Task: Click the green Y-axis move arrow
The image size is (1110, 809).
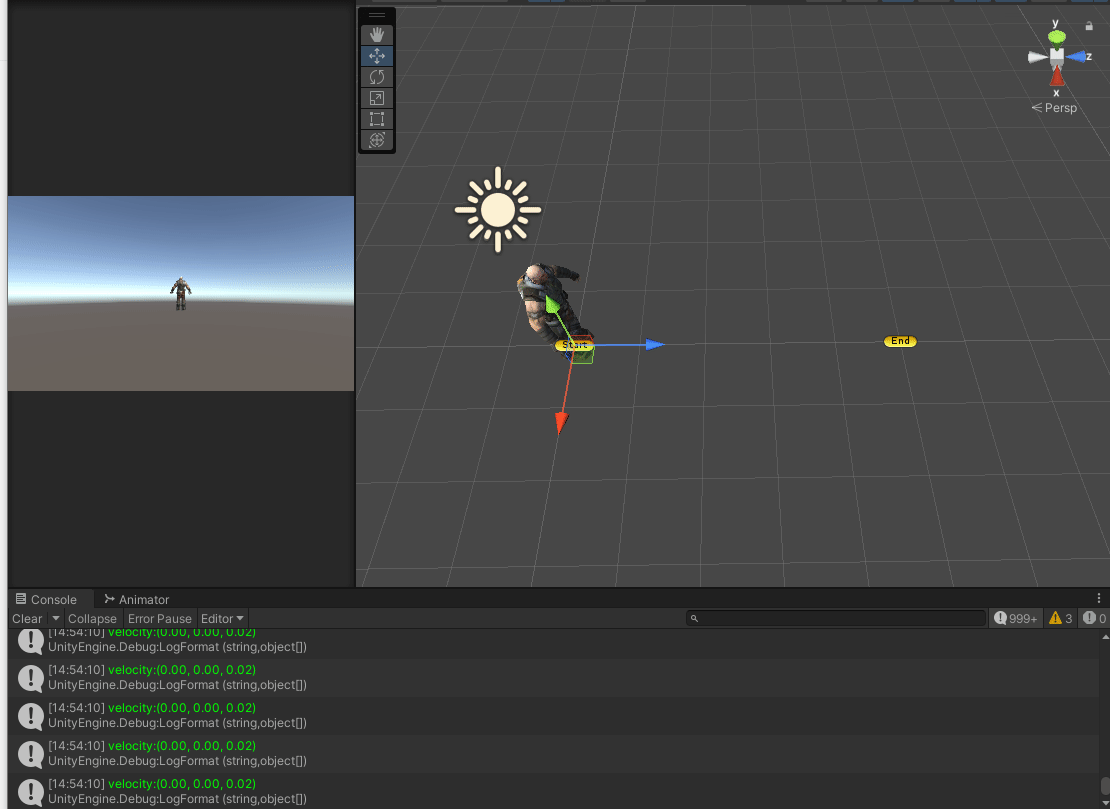Action: click(x=551, y=304)
